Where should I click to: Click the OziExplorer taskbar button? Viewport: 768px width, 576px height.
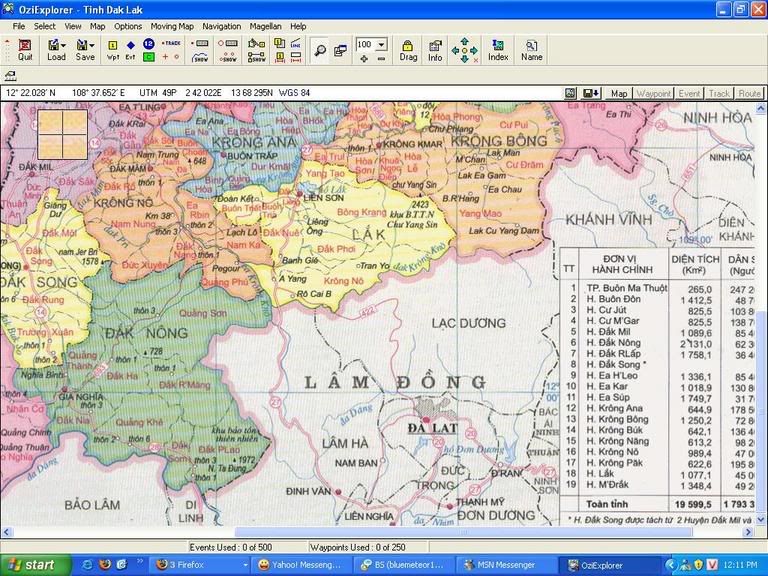(x=608, y=565)
